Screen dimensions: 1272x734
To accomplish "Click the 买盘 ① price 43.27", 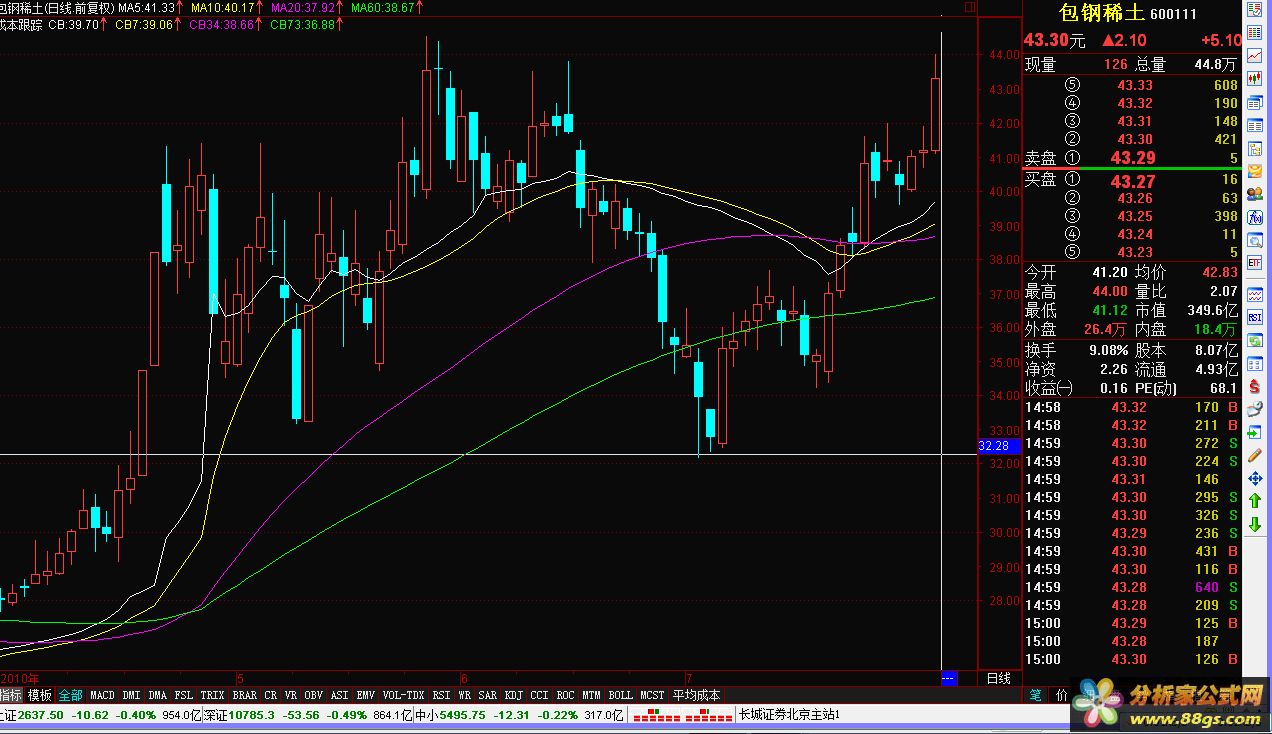I will click(x=1133, y=181).
